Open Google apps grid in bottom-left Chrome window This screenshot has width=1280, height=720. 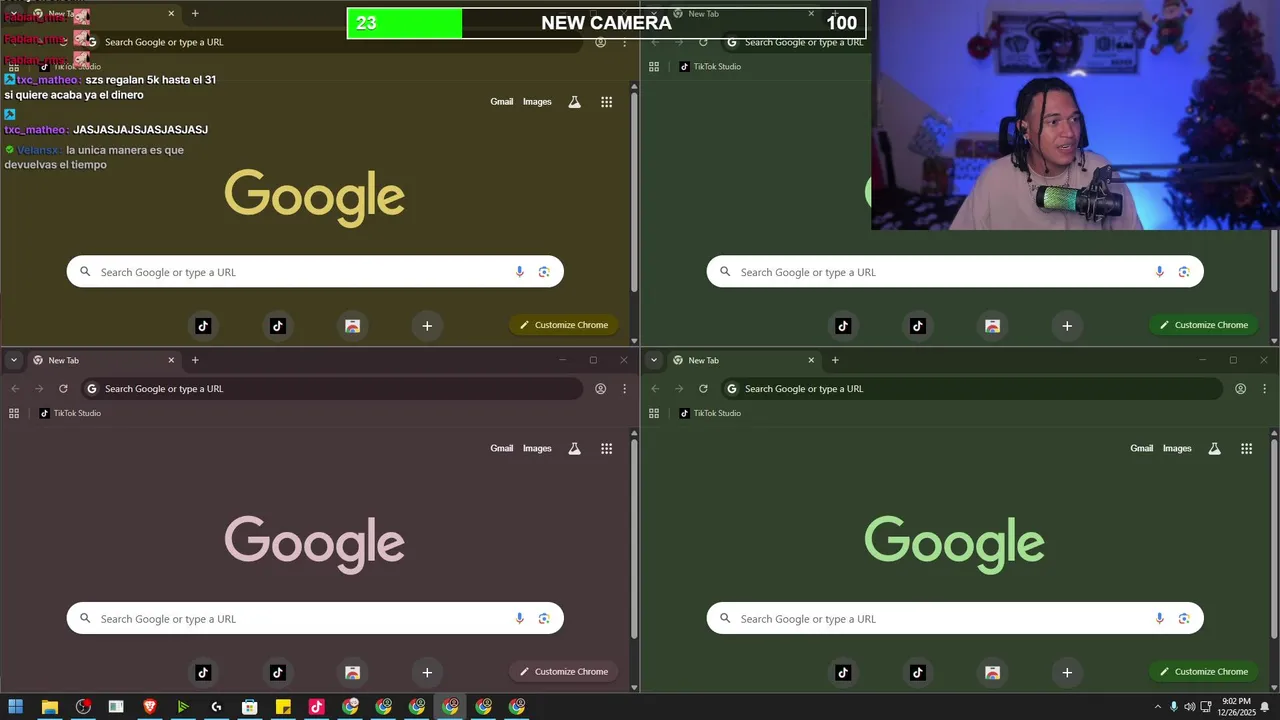tap(606, 449)
